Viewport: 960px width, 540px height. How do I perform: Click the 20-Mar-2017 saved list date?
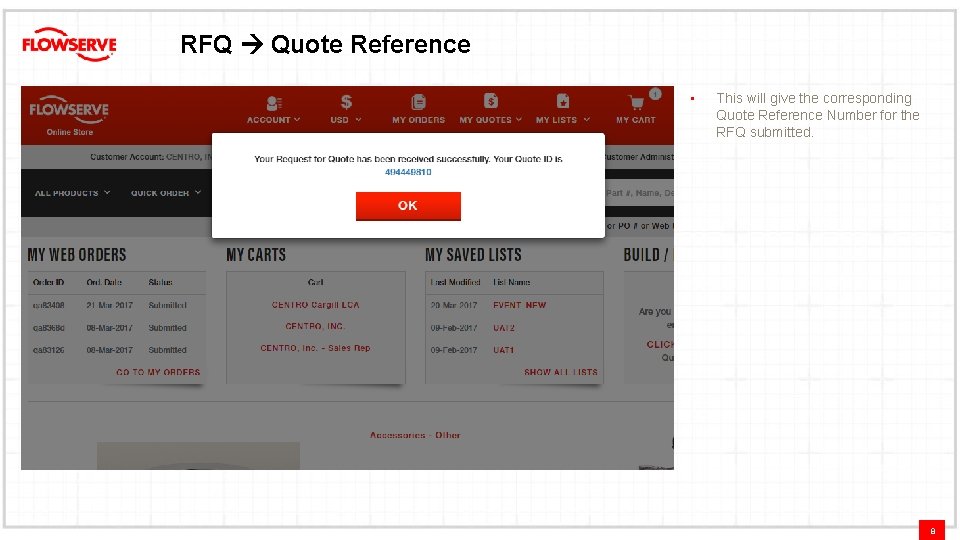tap(454, 305)
